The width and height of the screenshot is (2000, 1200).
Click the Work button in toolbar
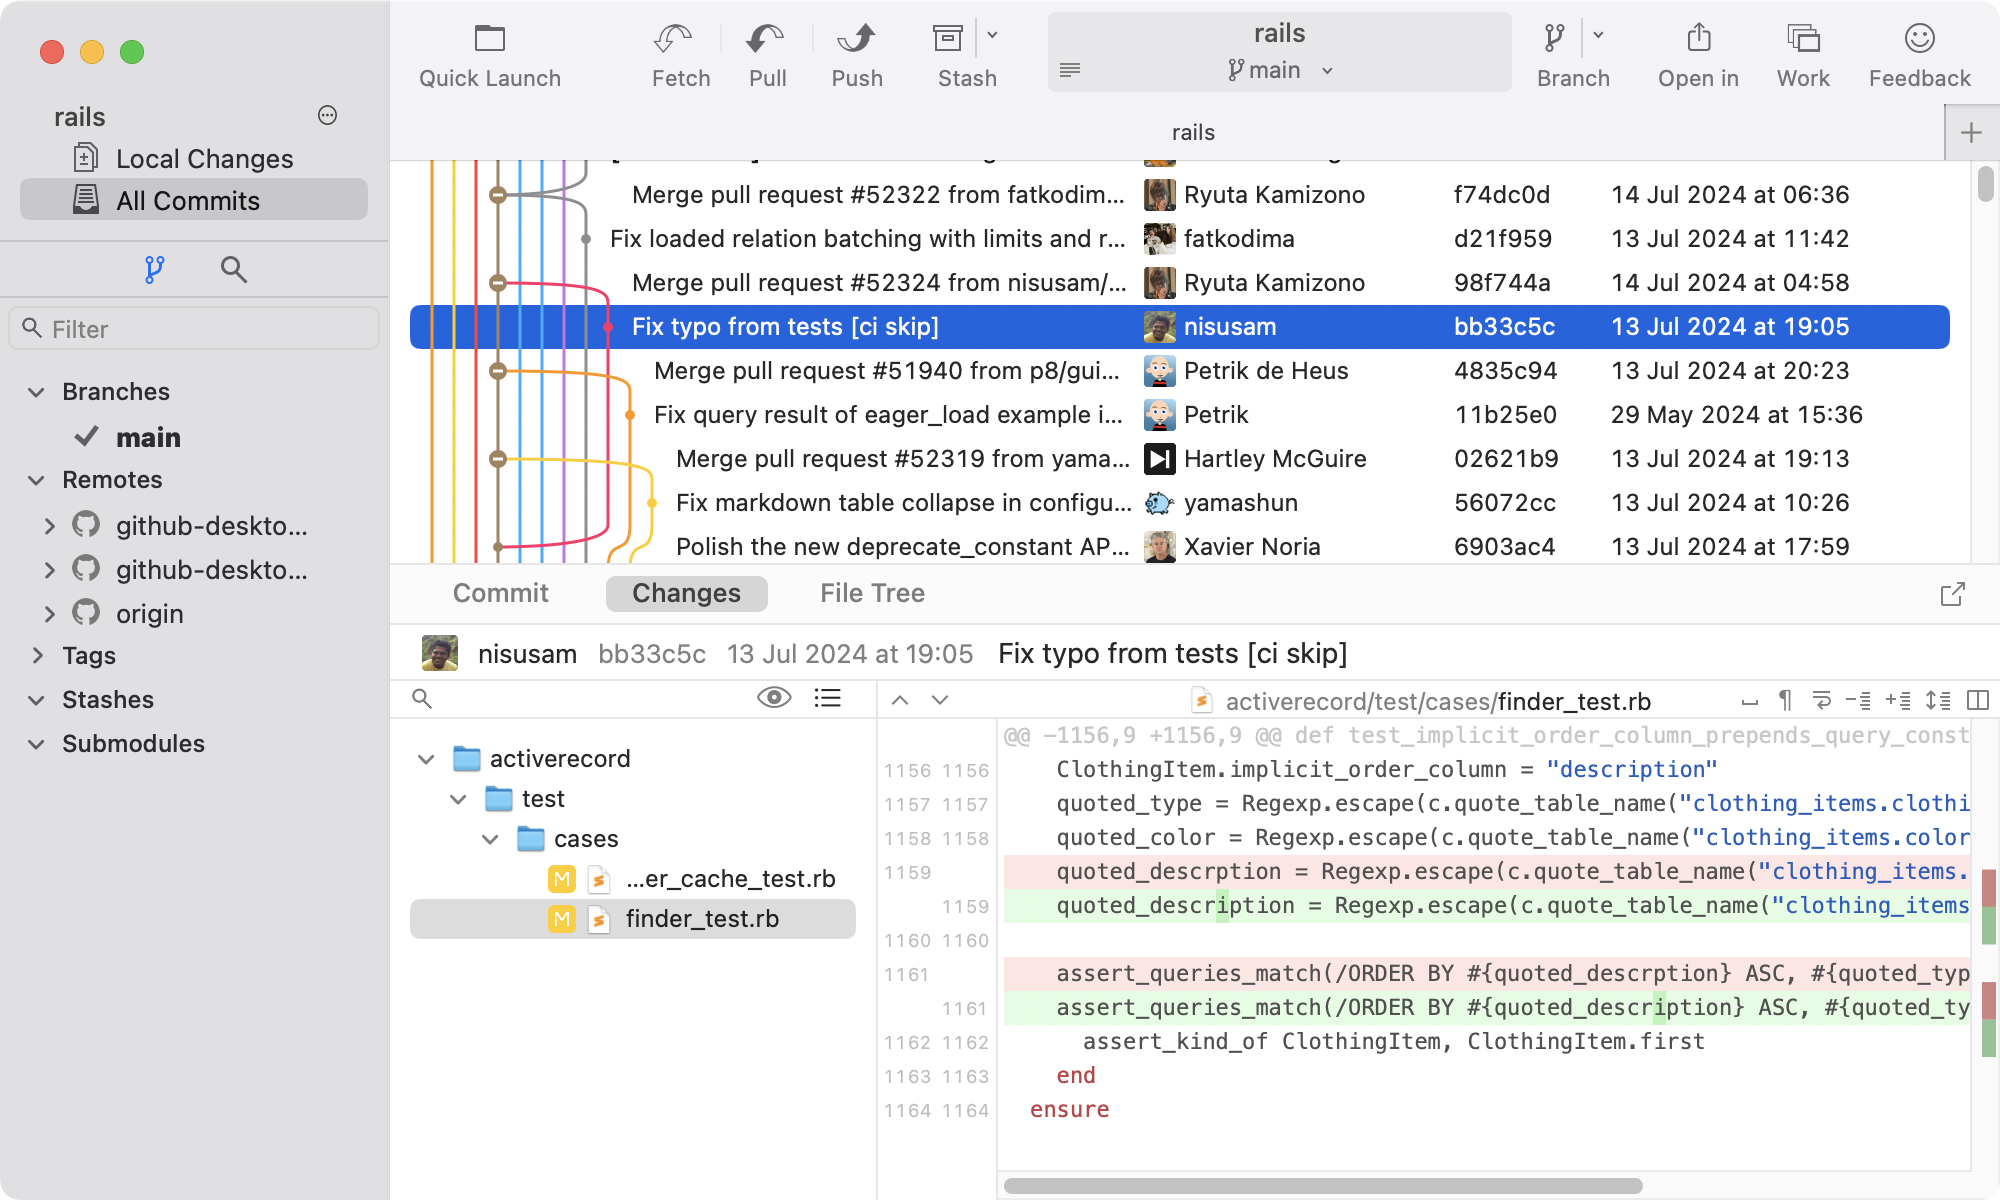pyautogui.click(x=1803, y=54)
